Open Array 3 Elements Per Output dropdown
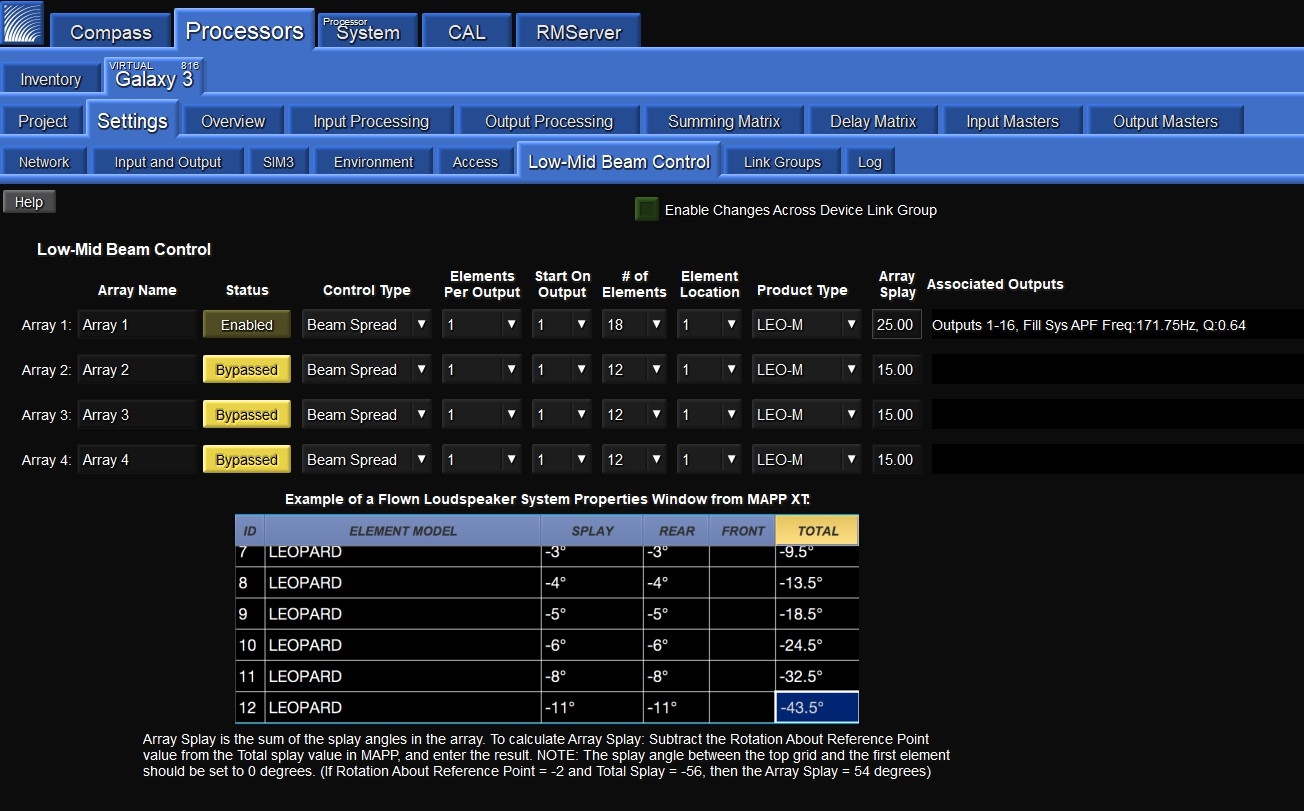The width and height of the screenshot is (1304, 811). (x=482, y=415)
